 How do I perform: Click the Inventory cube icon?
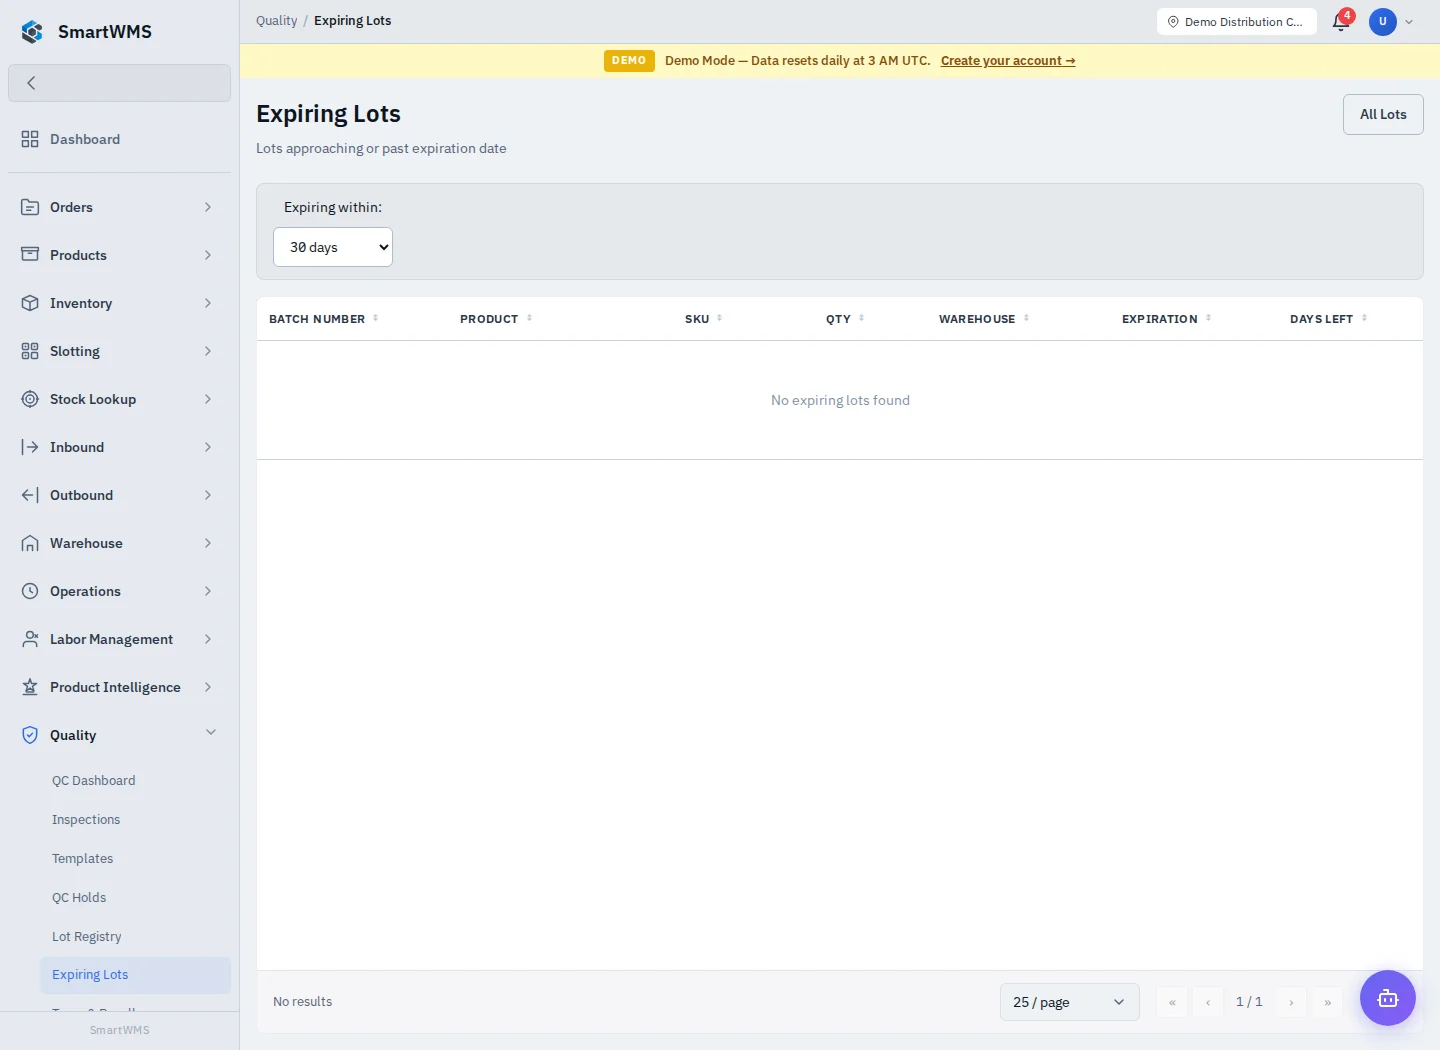click(x=30, y=303)
